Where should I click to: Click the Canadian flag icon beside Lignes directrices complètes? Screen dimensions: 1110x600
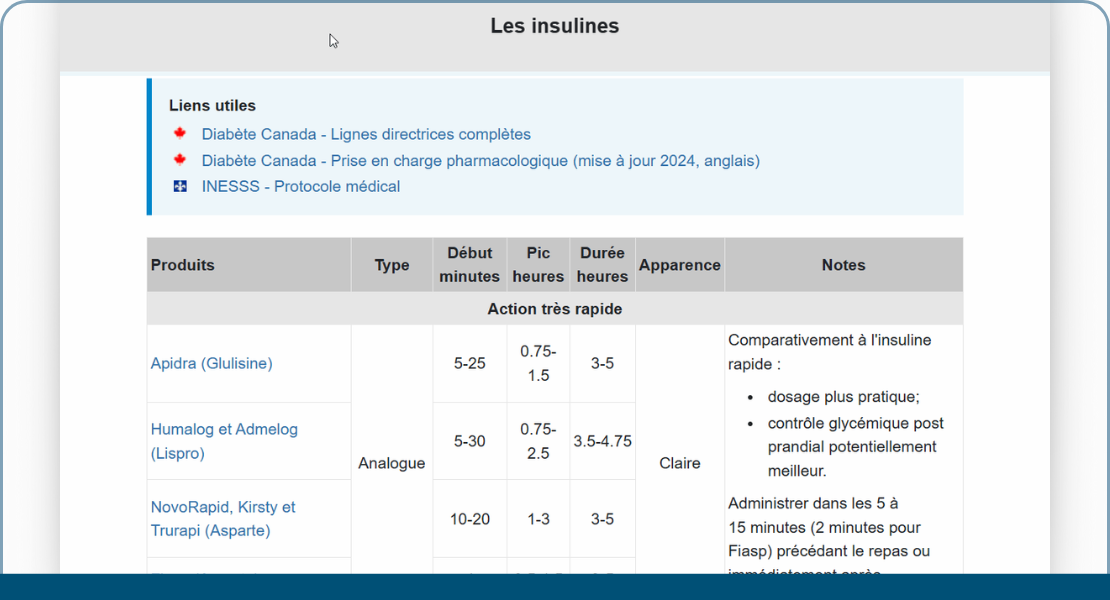181,133
